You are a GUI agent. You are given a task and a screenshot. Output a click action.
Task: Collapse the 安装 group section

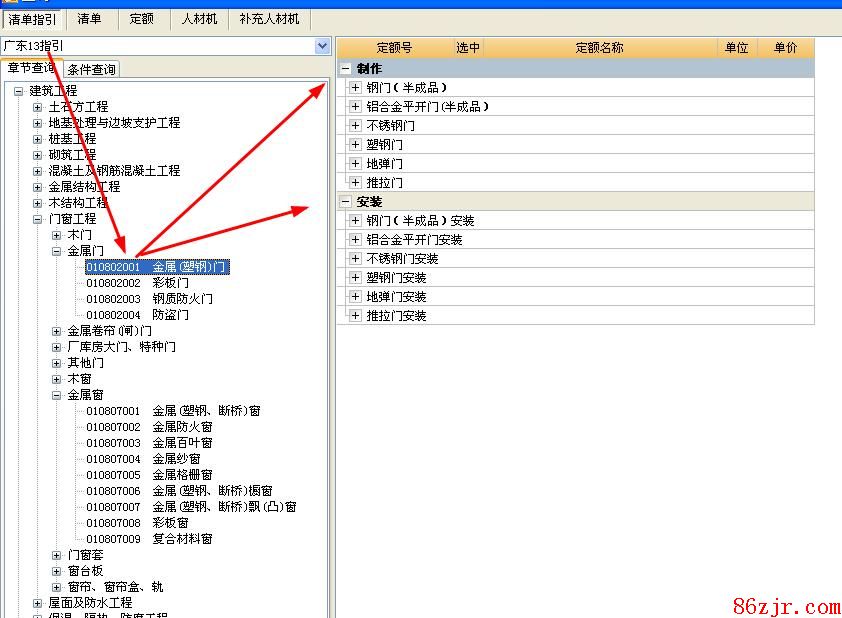coord(346,202)
